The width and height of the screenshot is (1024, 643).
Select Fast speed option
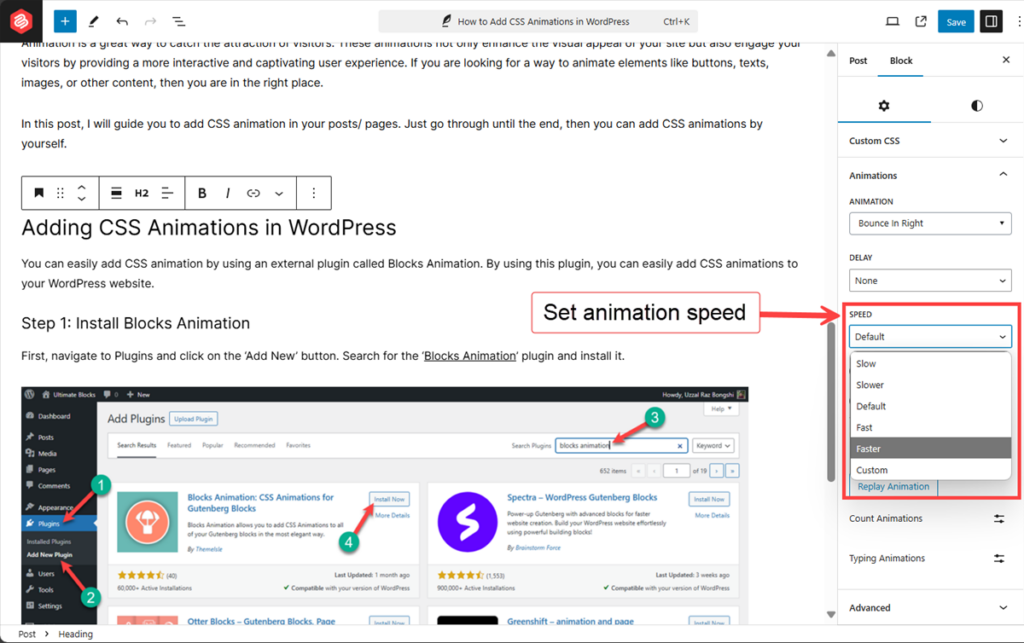coord(930,428)
